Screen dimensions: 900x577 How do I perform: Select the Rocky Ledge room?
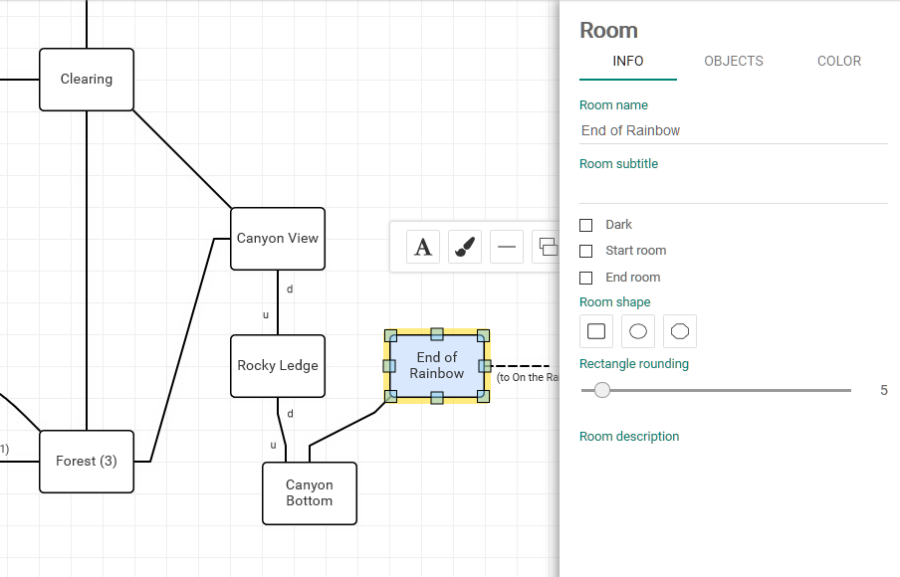[x=278, y=366]
